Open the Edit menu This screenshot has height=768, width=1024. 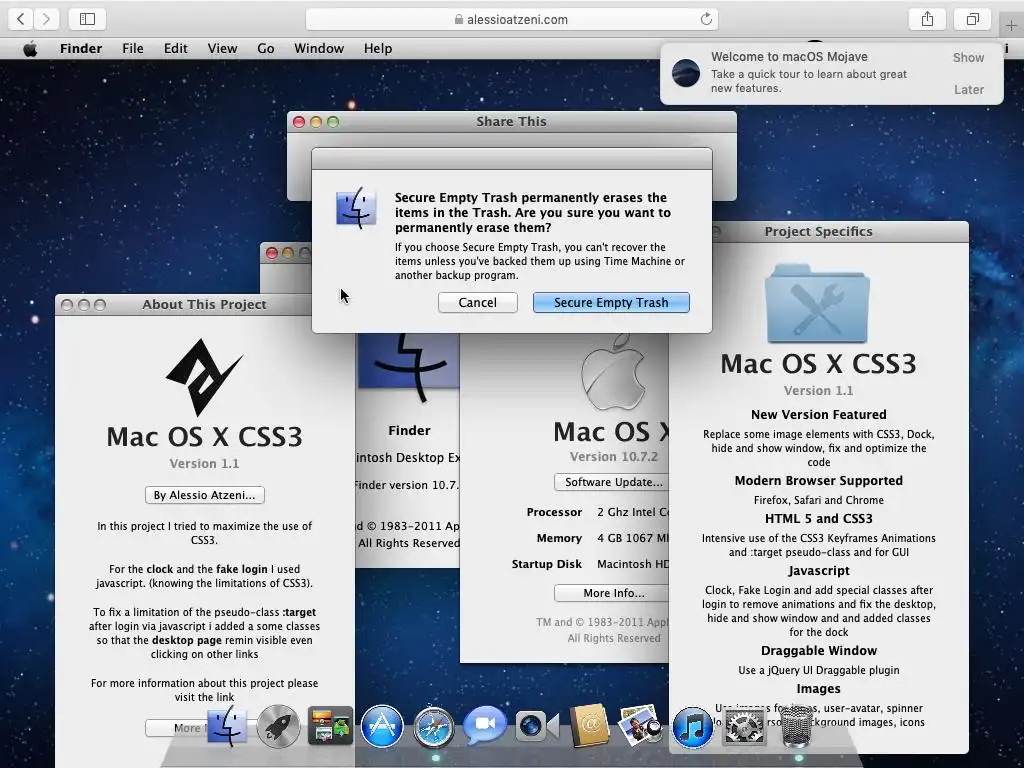click(x=176, y=48)
